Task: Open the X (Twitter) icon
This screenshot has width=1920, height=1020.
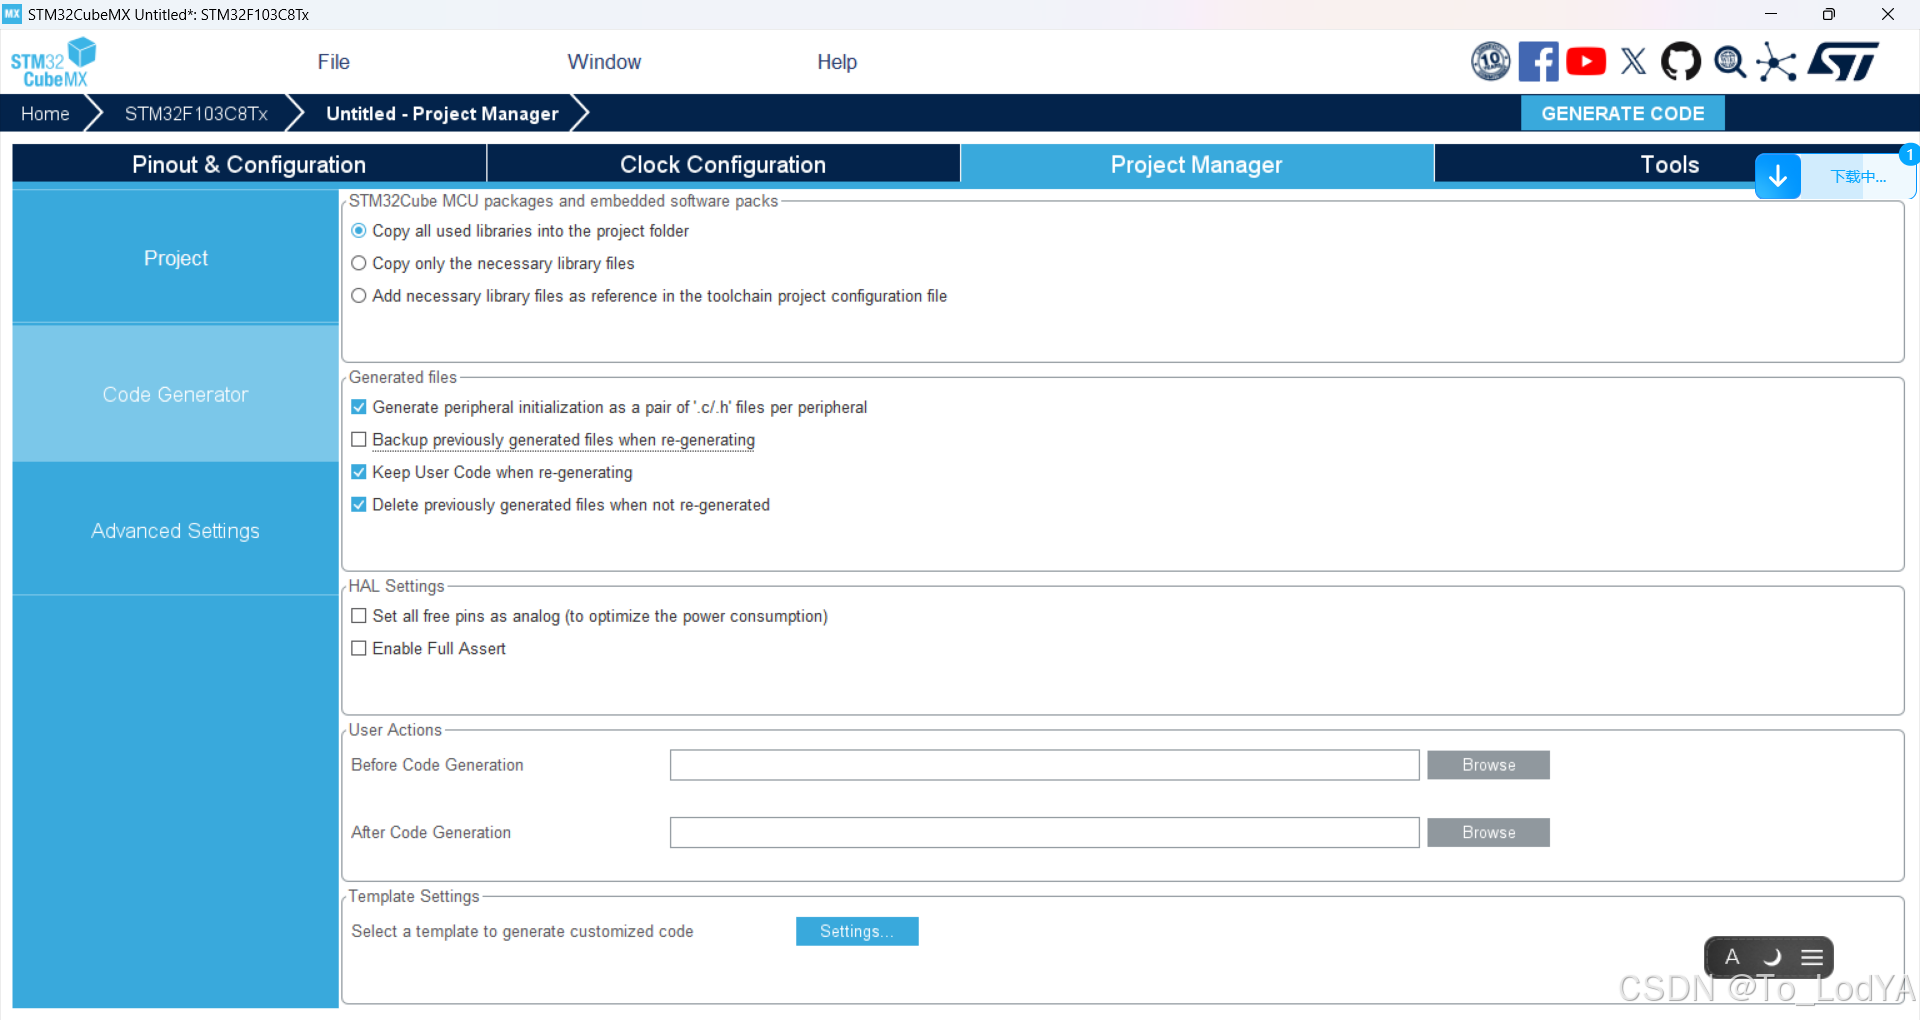Action: click(x=1633, y=62)
